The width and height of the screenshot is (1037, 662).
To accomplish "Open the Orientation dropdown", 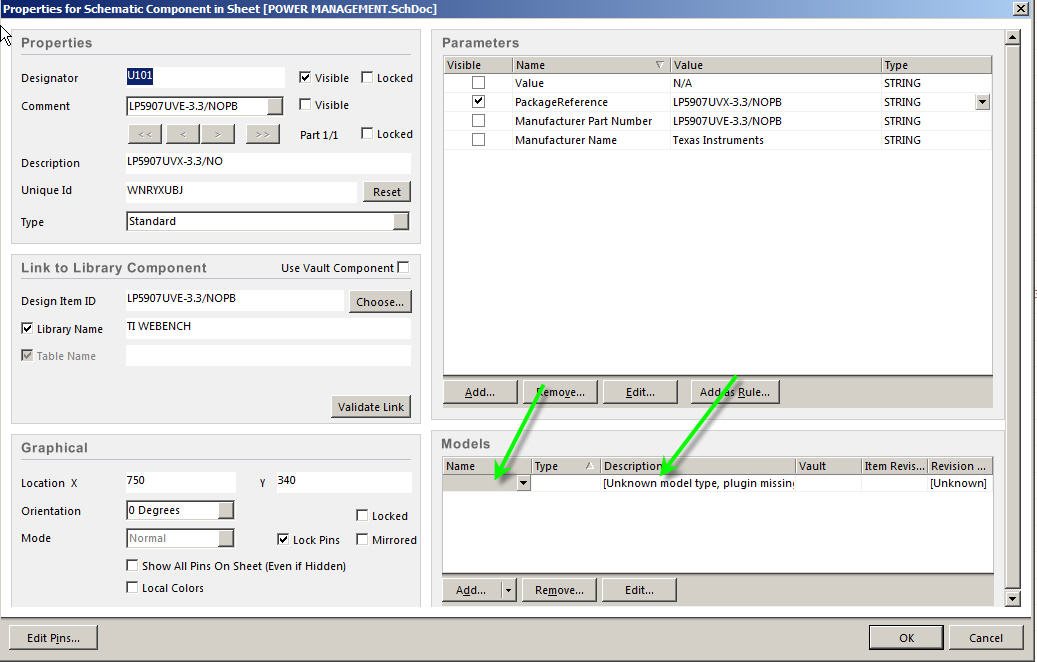I will (x=226, y=510).
